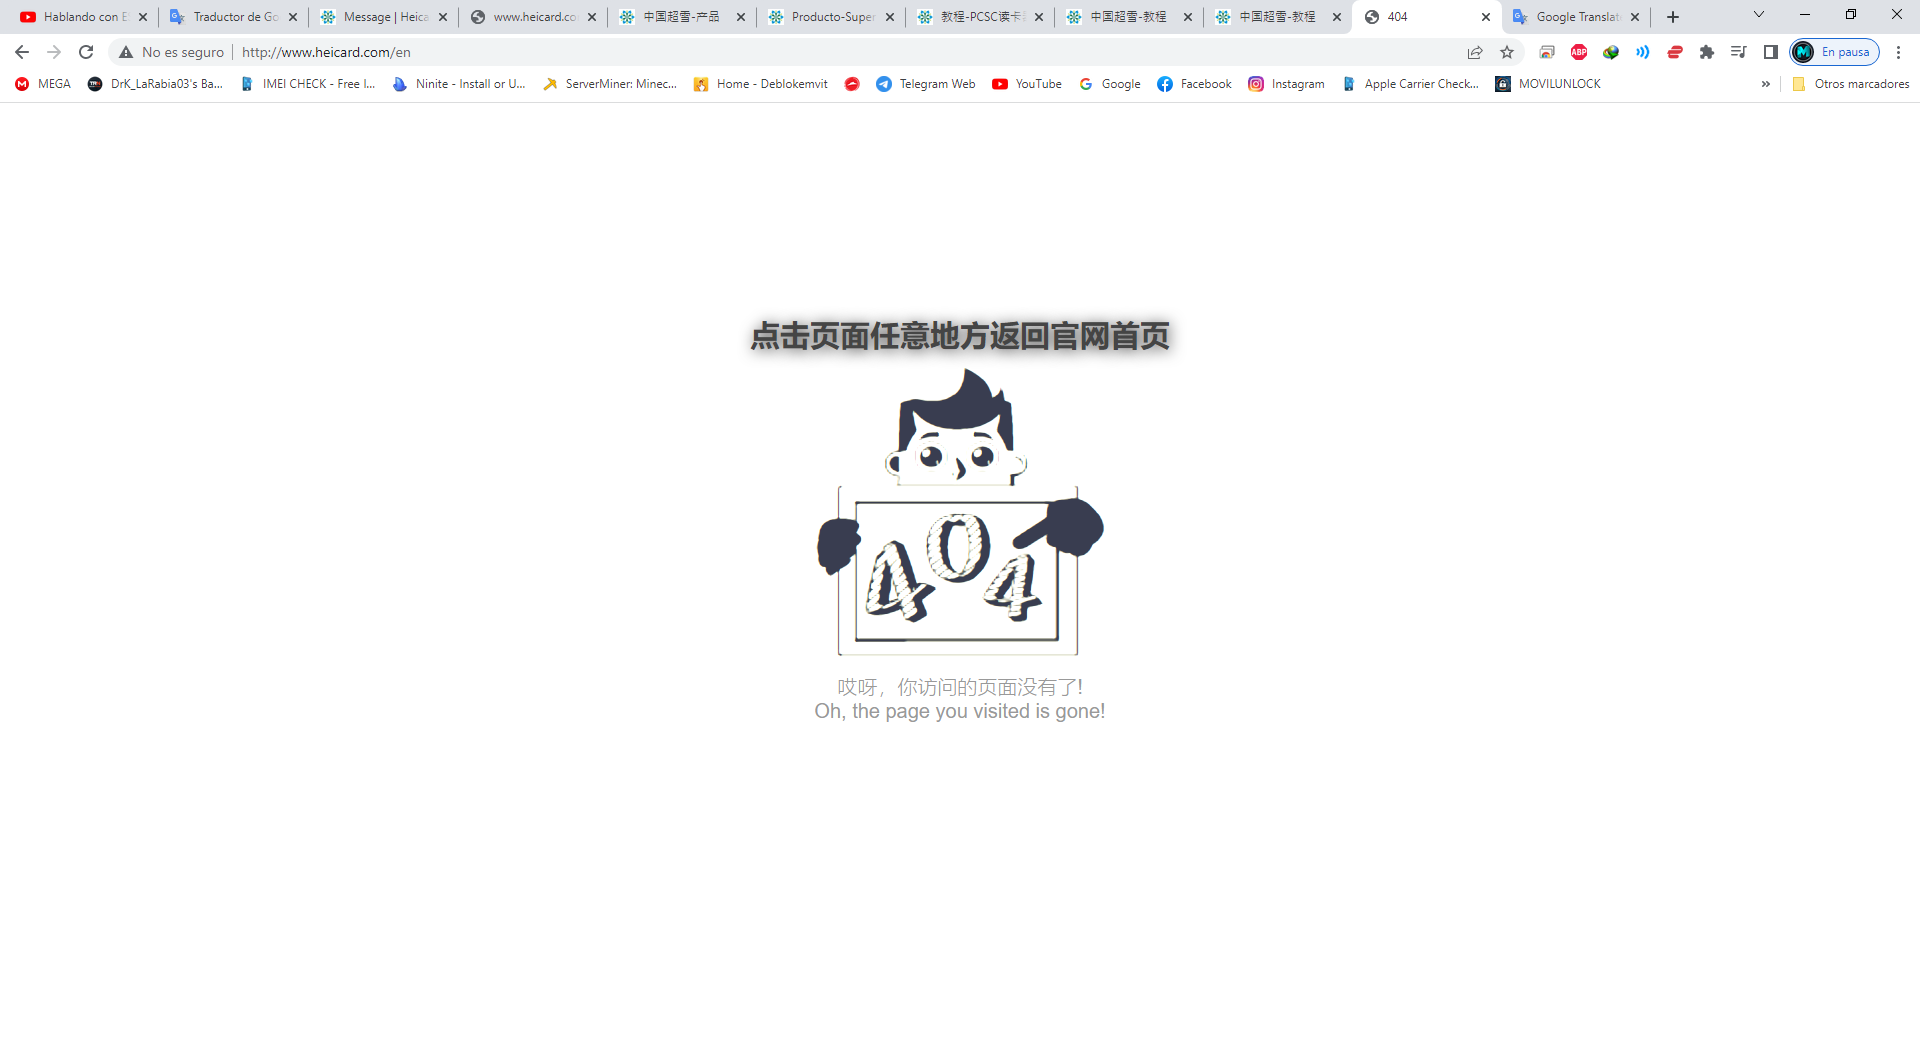Show hidden bookmarks overflow chevron
The width and height of the screenshot is (1920, 1040).
(x=1766, y=84)
